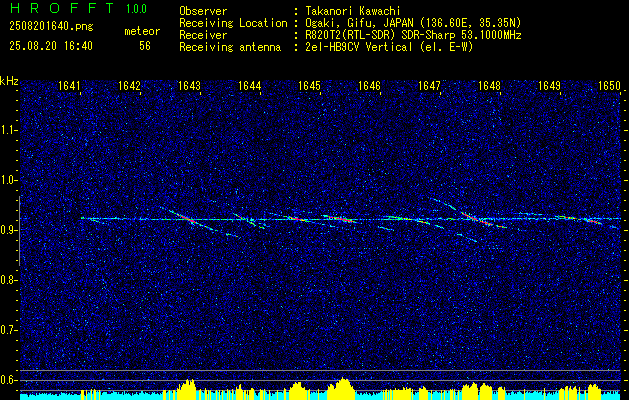The width and height of the screenshot is (629, 400).
Task: Click location Ogaki, Gifu, JAPAN text
Action: coord(413,23)
